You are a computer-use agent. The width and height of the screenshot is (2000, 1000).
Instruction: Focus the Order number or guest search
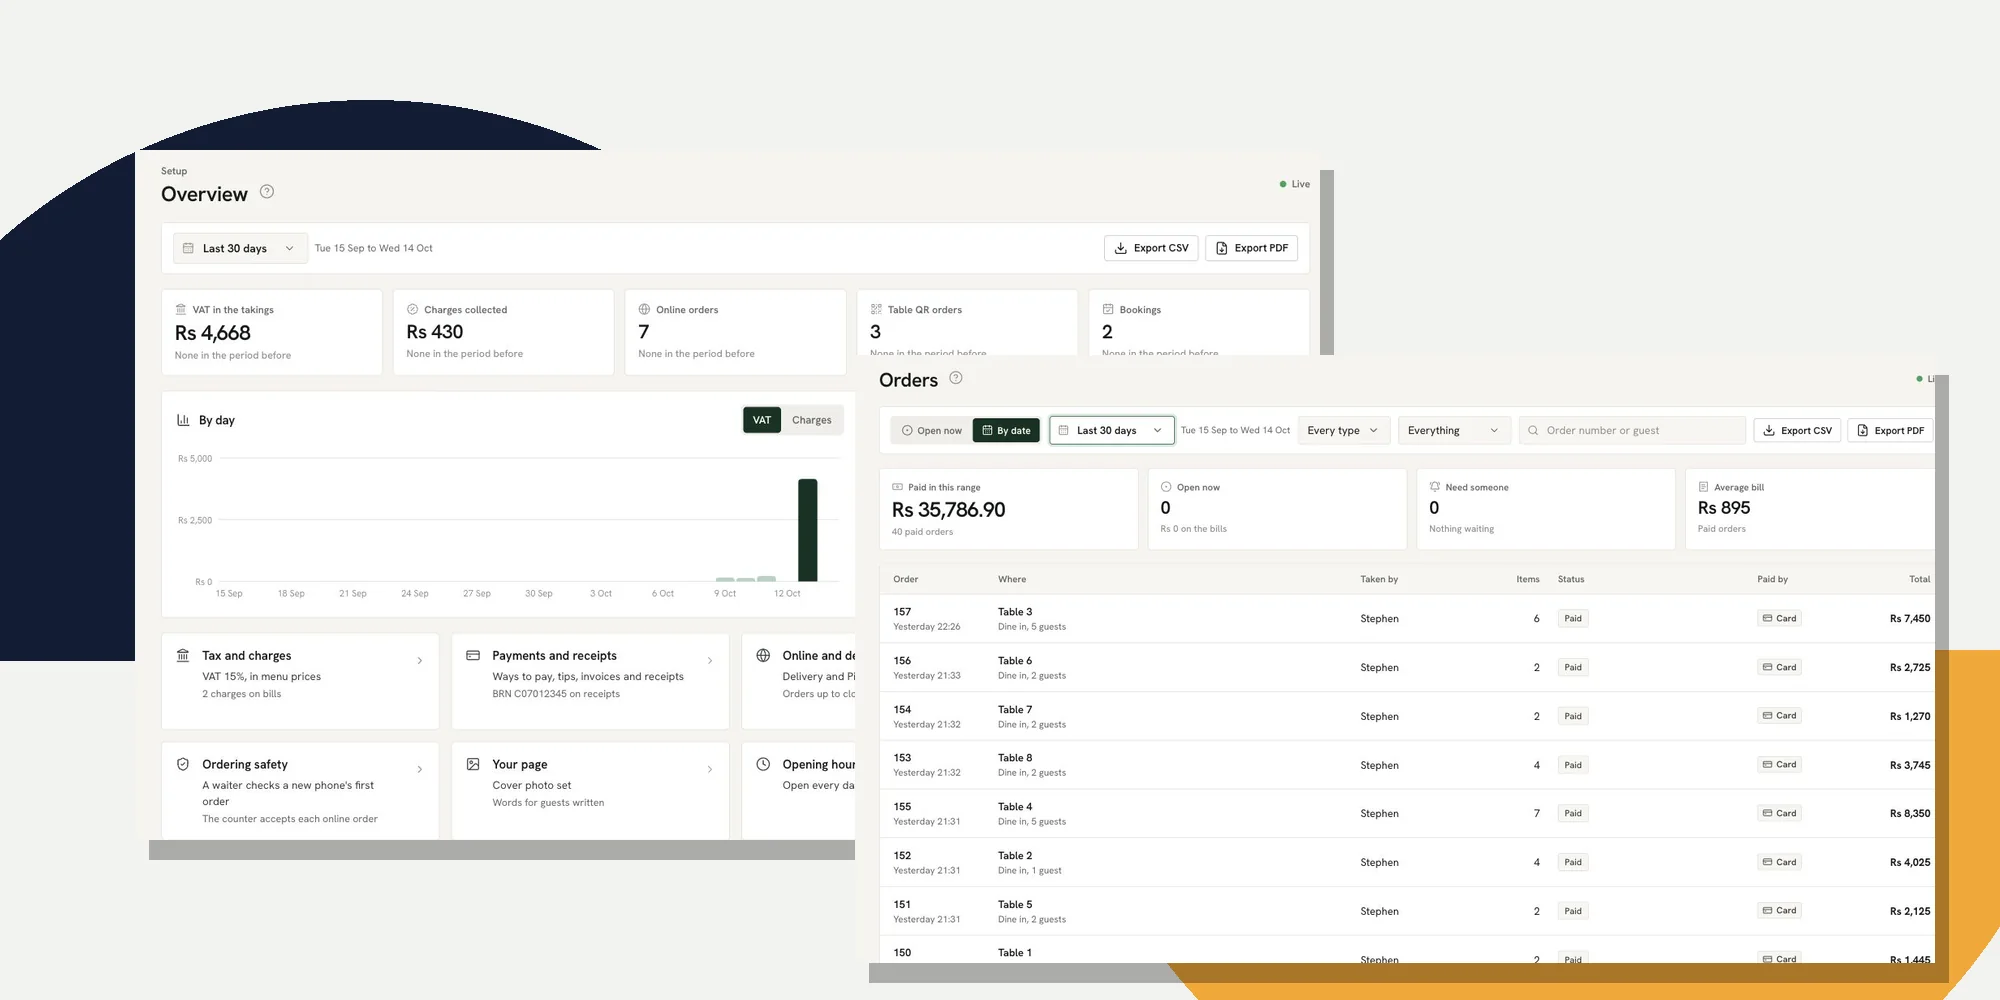click(x=1632, y=431)
